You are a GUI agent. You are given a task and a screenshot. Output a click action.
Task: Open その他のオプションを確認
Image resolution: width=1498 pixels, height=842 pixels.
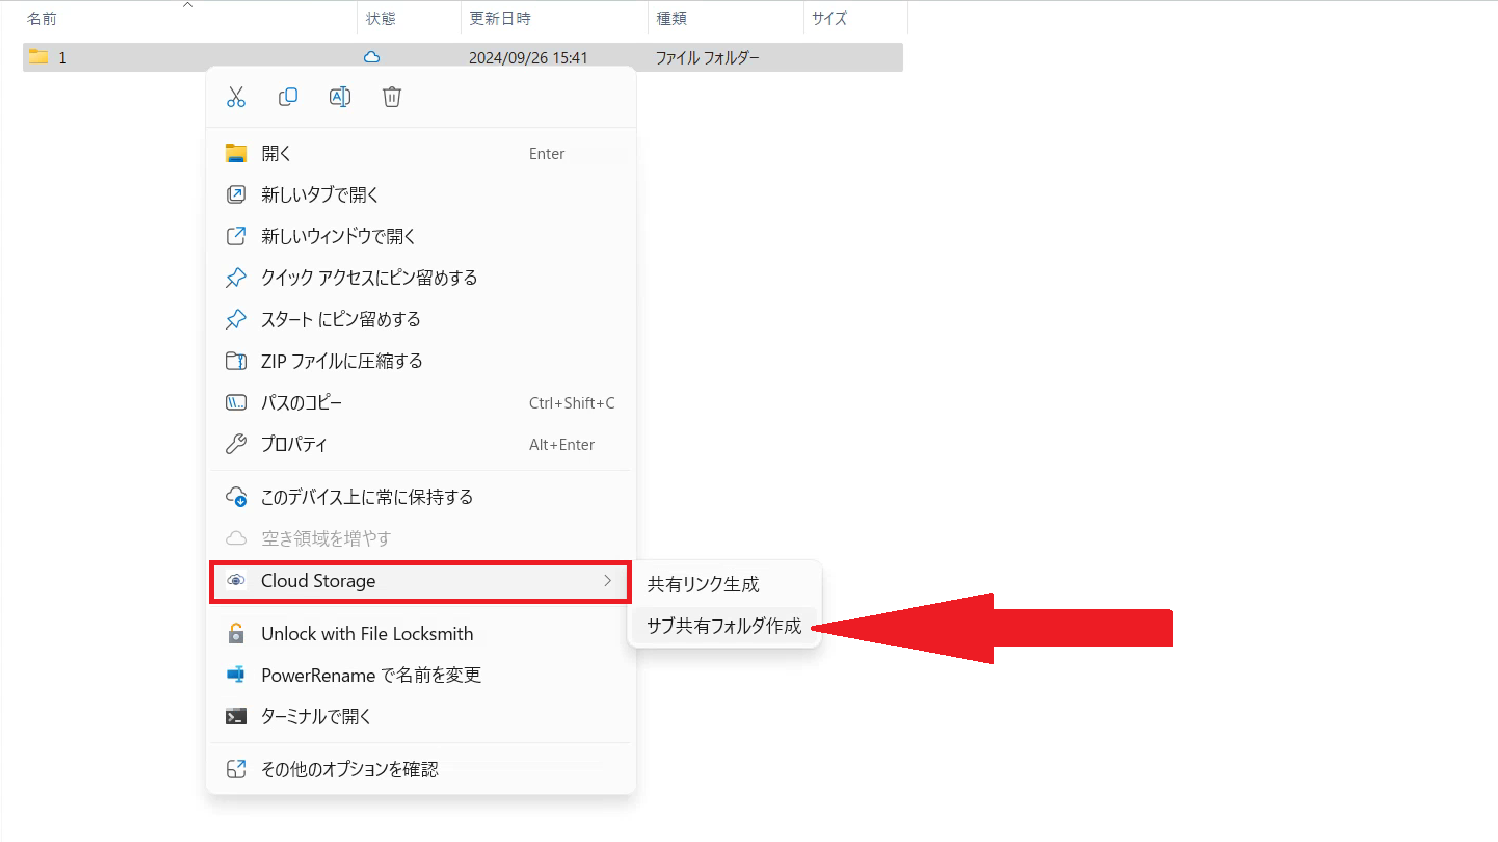pyautogui.click(x=420, y=769)
